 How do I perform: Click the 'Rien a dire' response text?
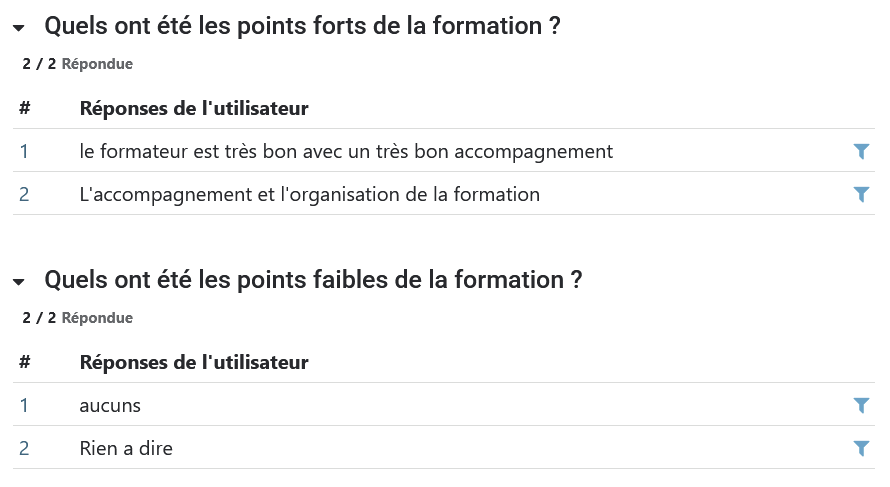(126, 449)
